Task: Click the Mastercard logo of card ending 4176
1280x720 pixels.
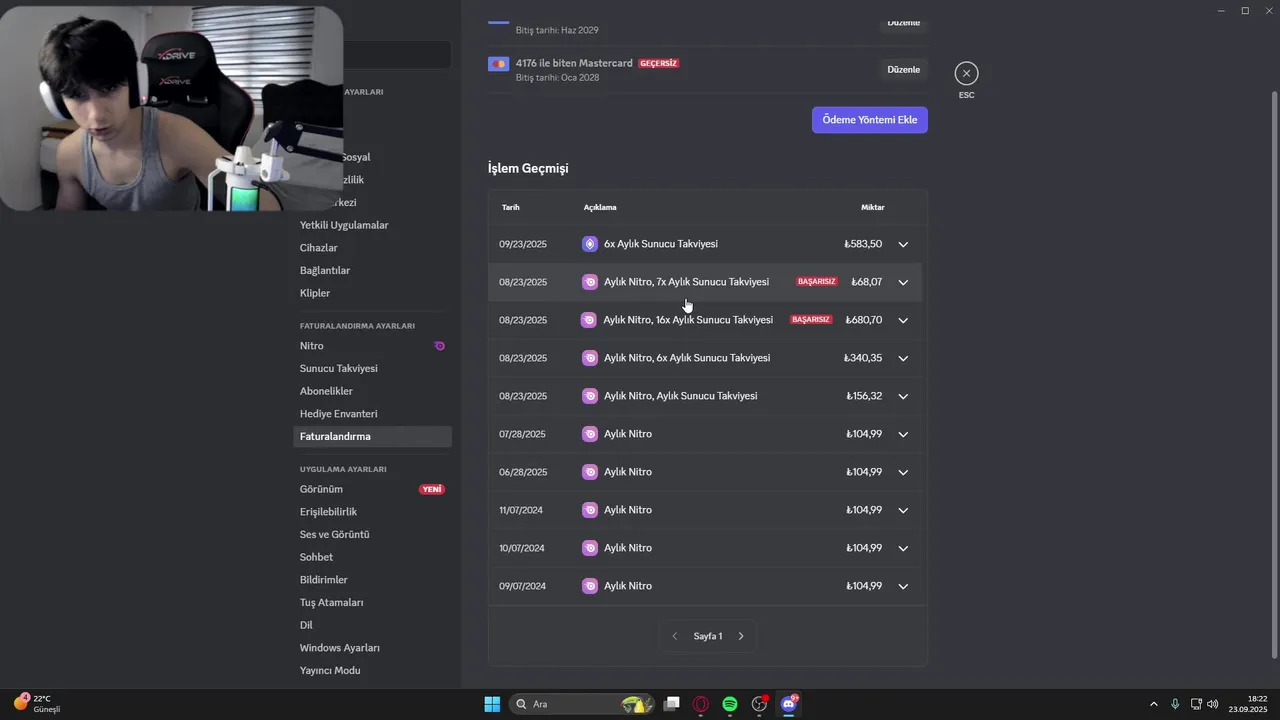Action: pos(498,64)
